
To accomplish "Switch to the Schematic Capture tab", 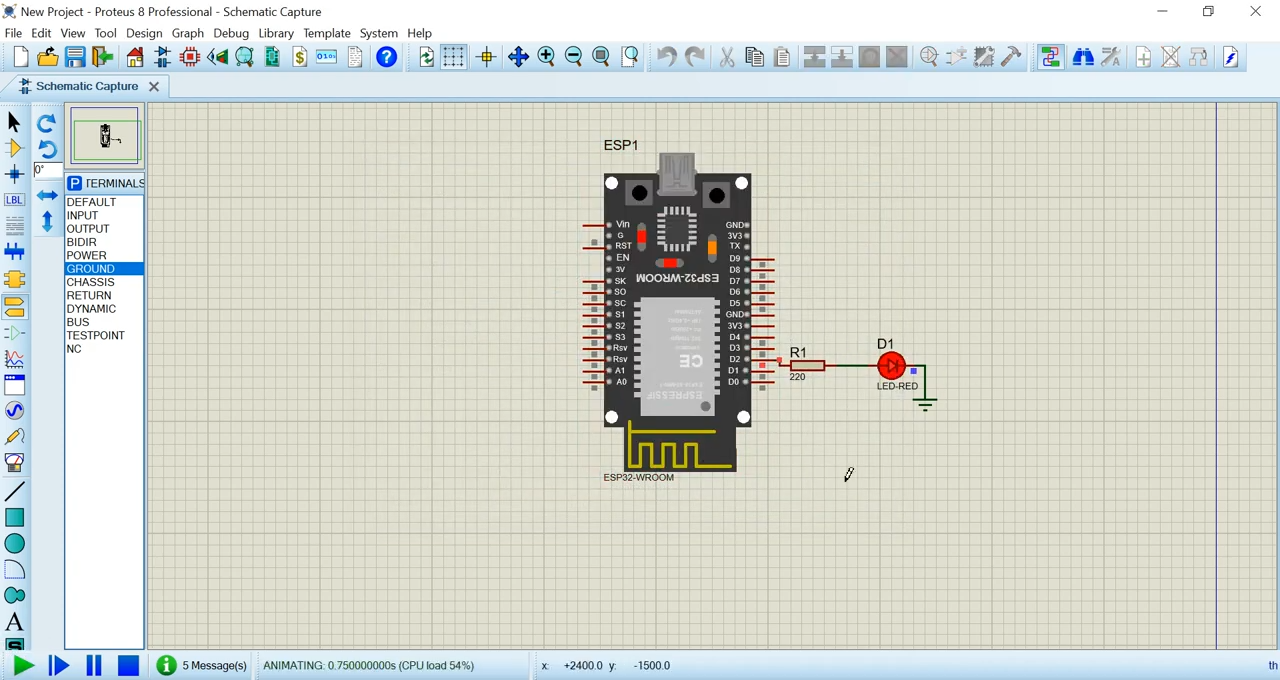I will [x=87, y=86].
